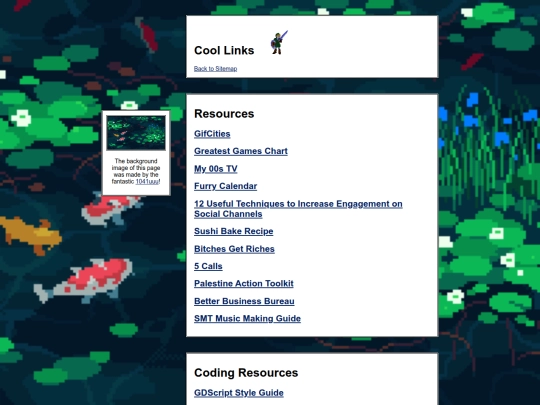Image resolution: width=540 pixels, height=405 pixels.
Task: Go to the Furry Calendar link
Action: (x=225, y=186)
